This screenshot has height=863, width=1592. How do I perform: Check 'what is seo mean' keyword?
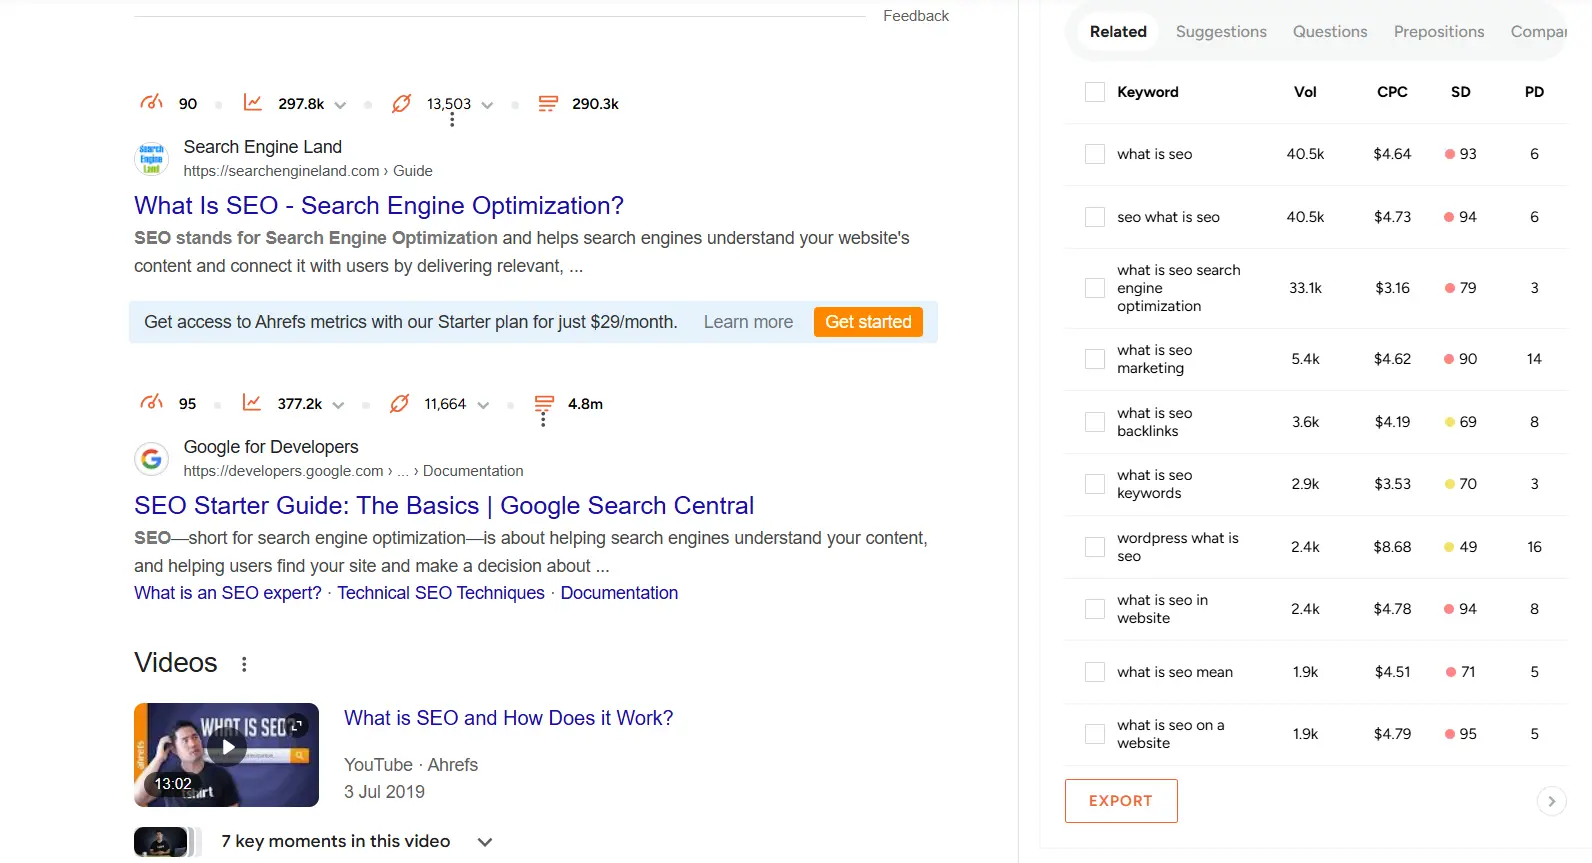pos(1095,672)
